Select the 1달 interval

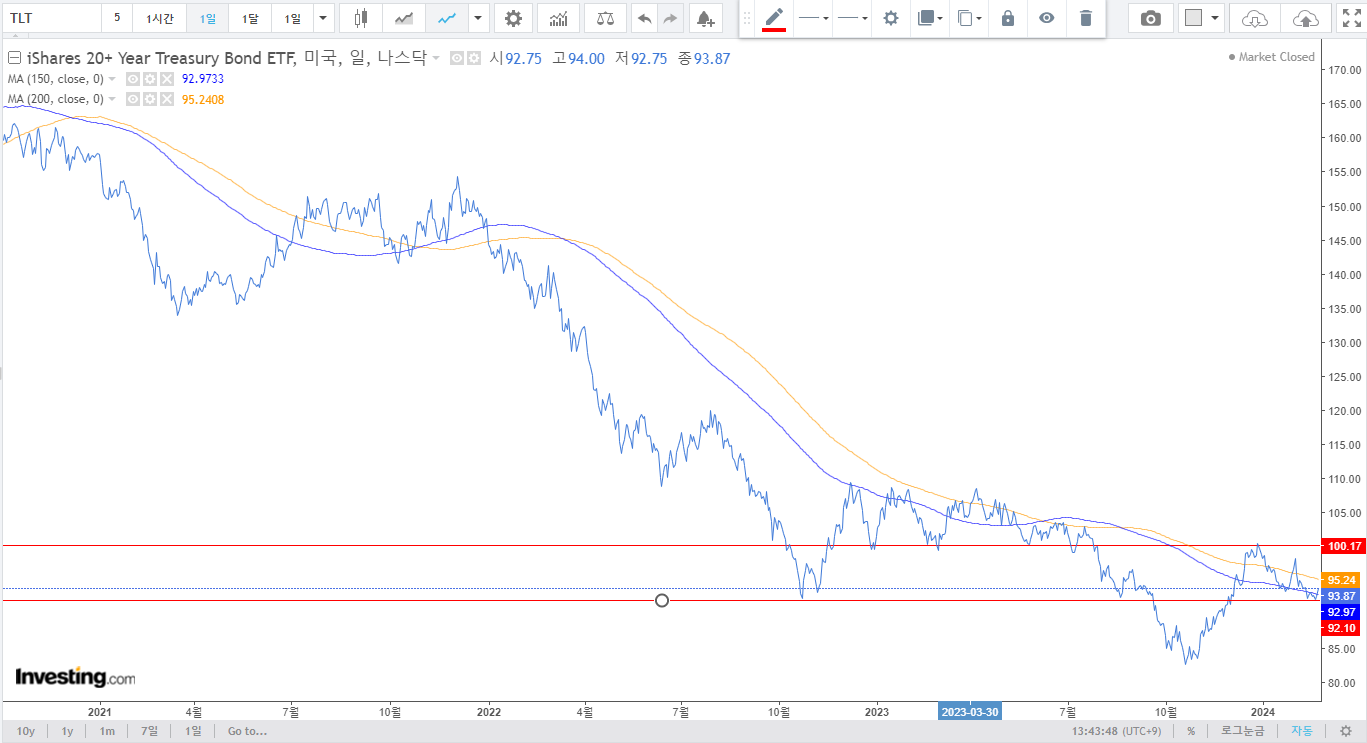(250, 18)
